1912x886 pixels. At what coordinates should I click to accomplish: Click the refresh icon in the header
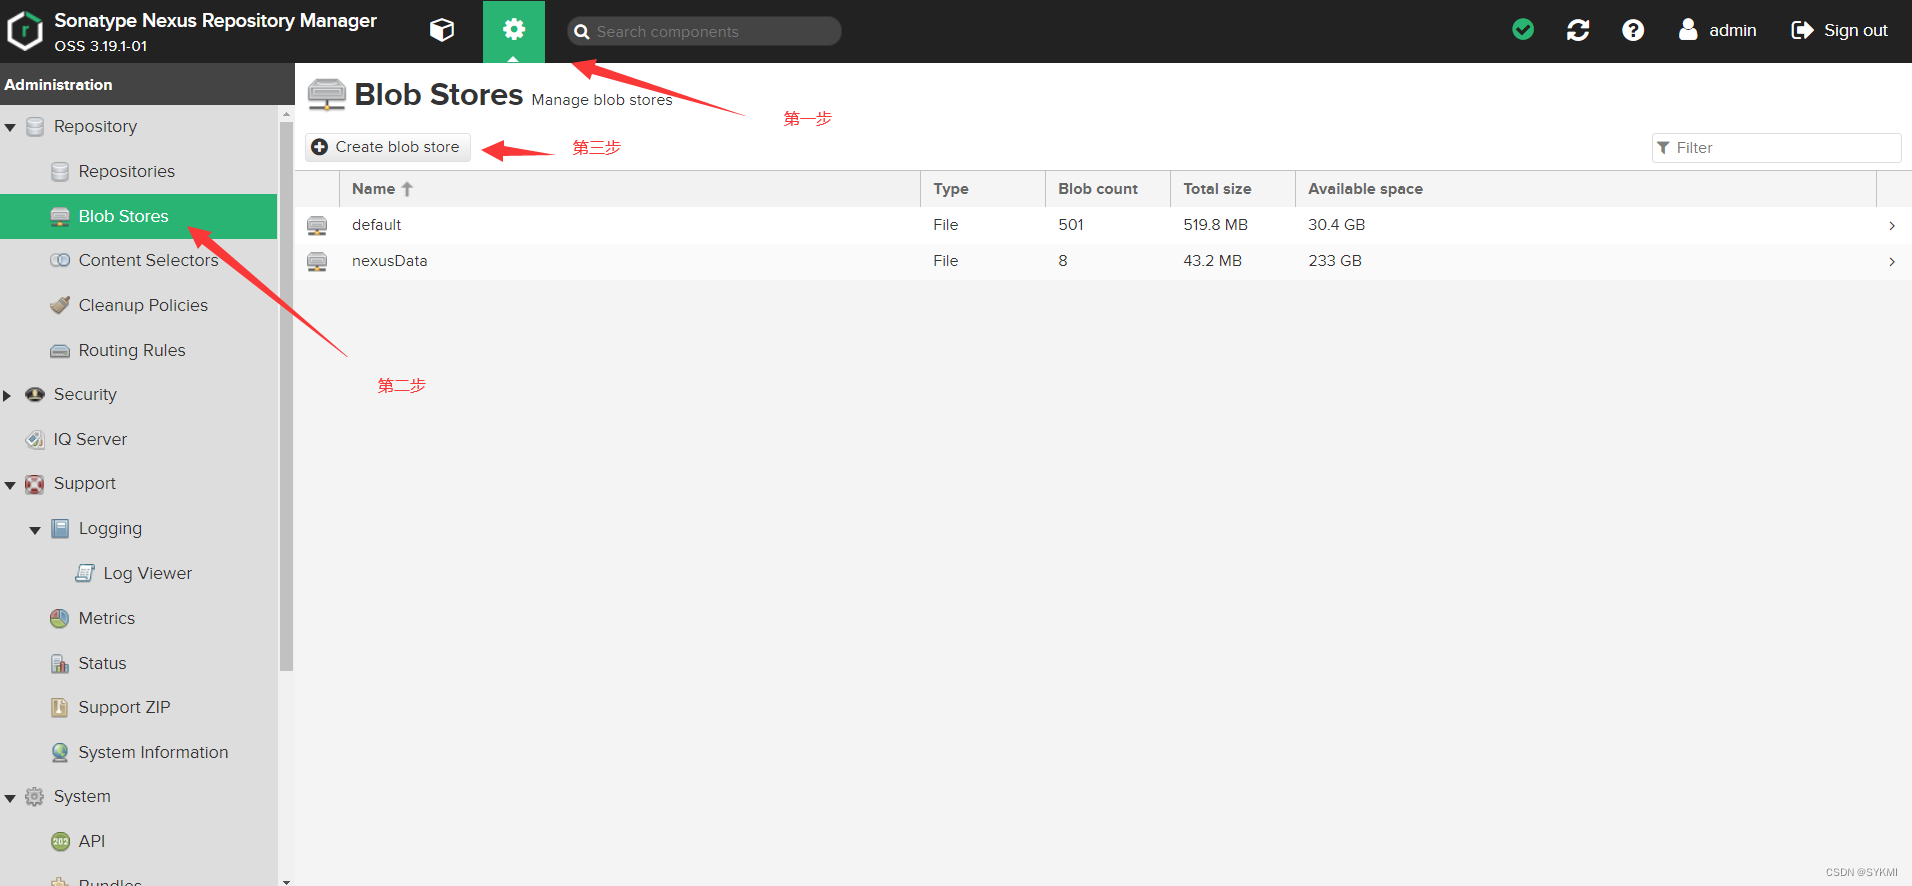[1578, 30]
